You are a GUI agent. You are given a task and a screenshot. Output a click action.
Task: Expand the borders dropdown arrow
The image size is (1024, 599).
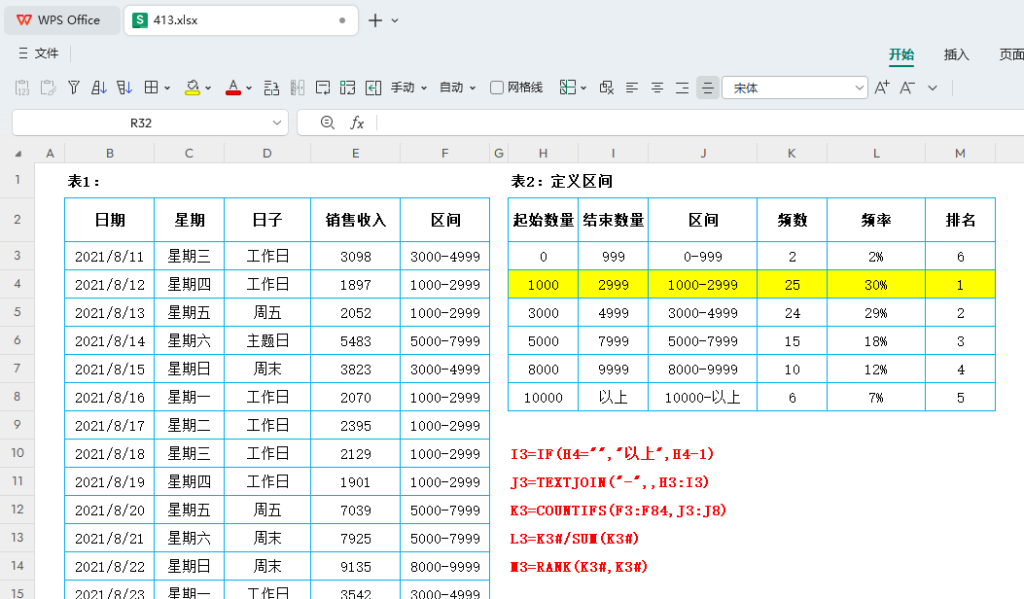pos(168,88)
